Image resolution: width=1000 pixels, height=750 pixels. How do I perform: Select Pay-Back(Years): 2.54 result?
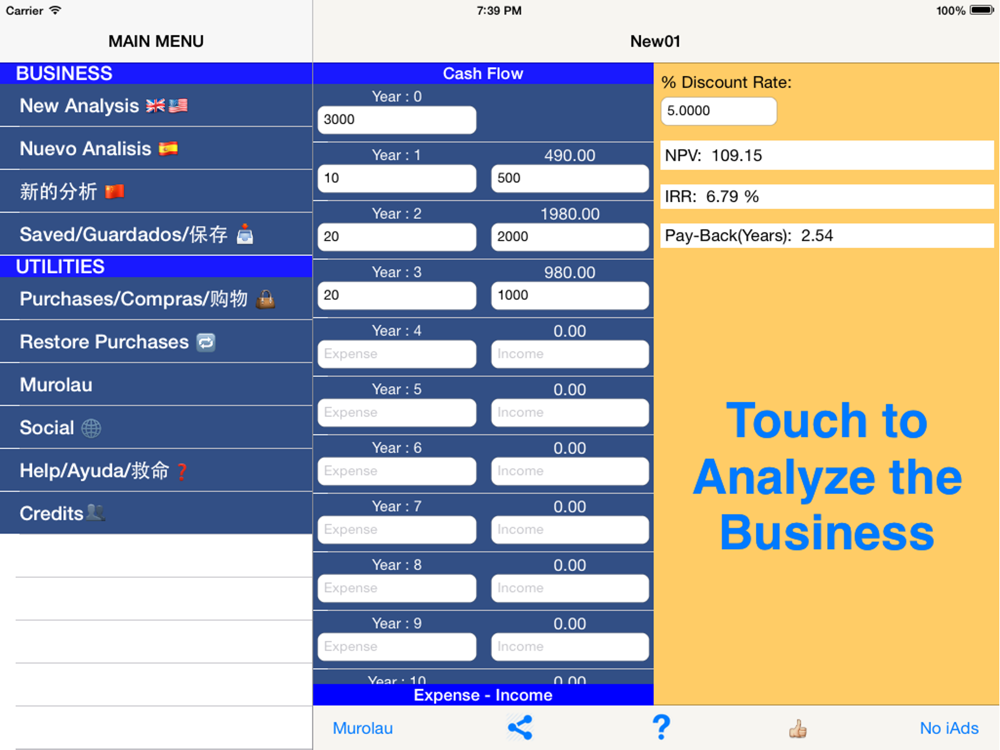(827, 236)
